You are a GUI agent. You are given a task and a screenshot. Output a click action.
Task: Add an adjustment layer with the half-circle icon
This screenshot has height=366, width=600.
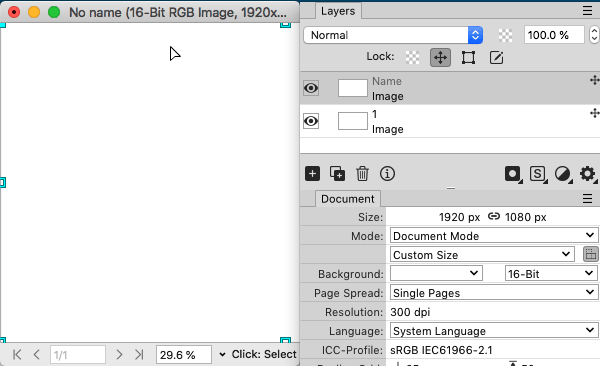click(563, 174)
